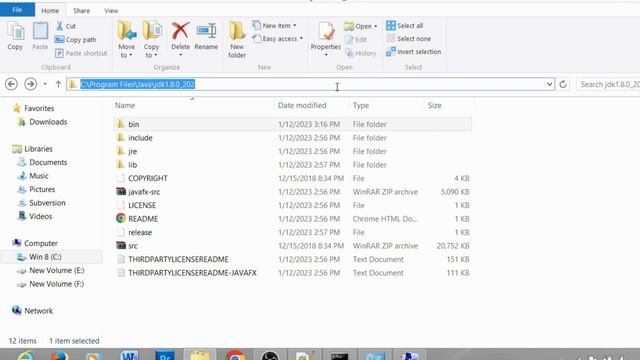Image resolution: width=640 pixels, height=360 pixels.
Task: Refresh the current folder
Action: [563, 84]
